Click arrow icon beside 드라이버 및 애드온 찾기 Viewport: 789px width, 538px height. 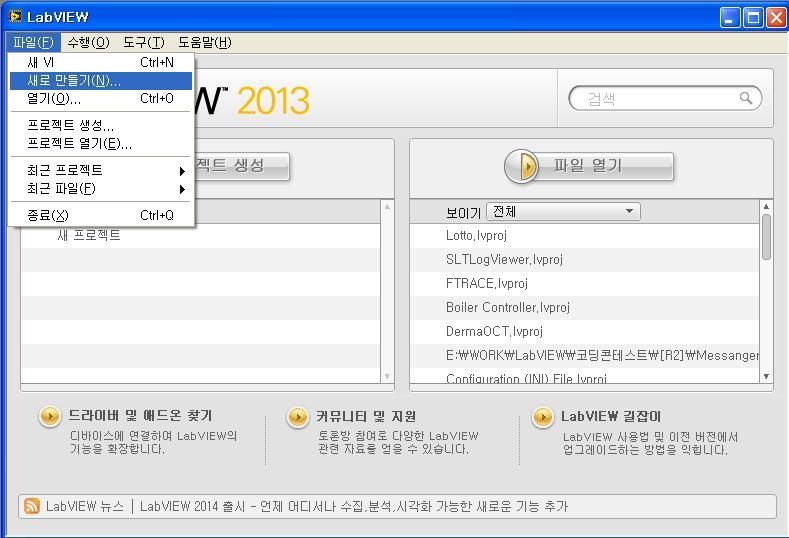[50, 417]
